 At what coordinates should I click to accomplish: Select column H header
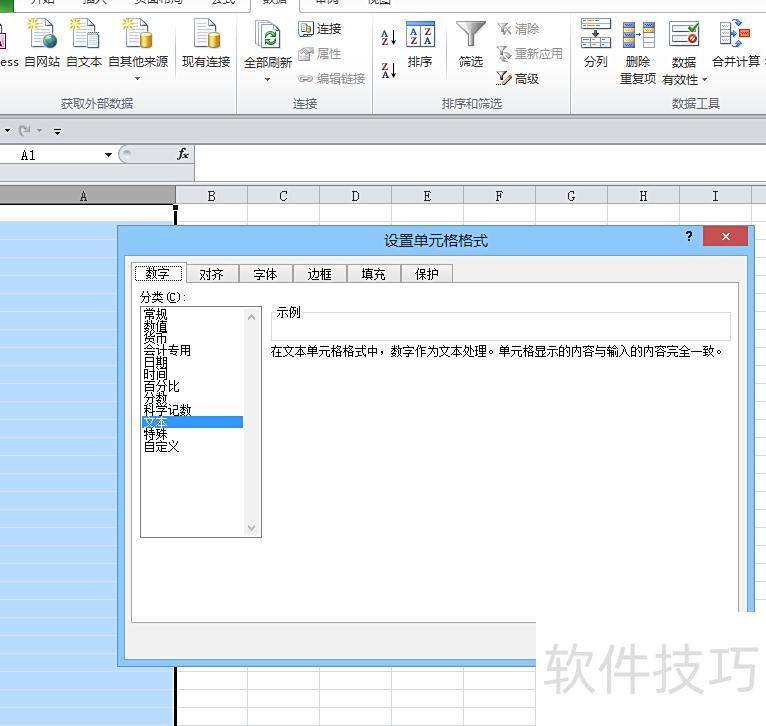pos(643,196)
